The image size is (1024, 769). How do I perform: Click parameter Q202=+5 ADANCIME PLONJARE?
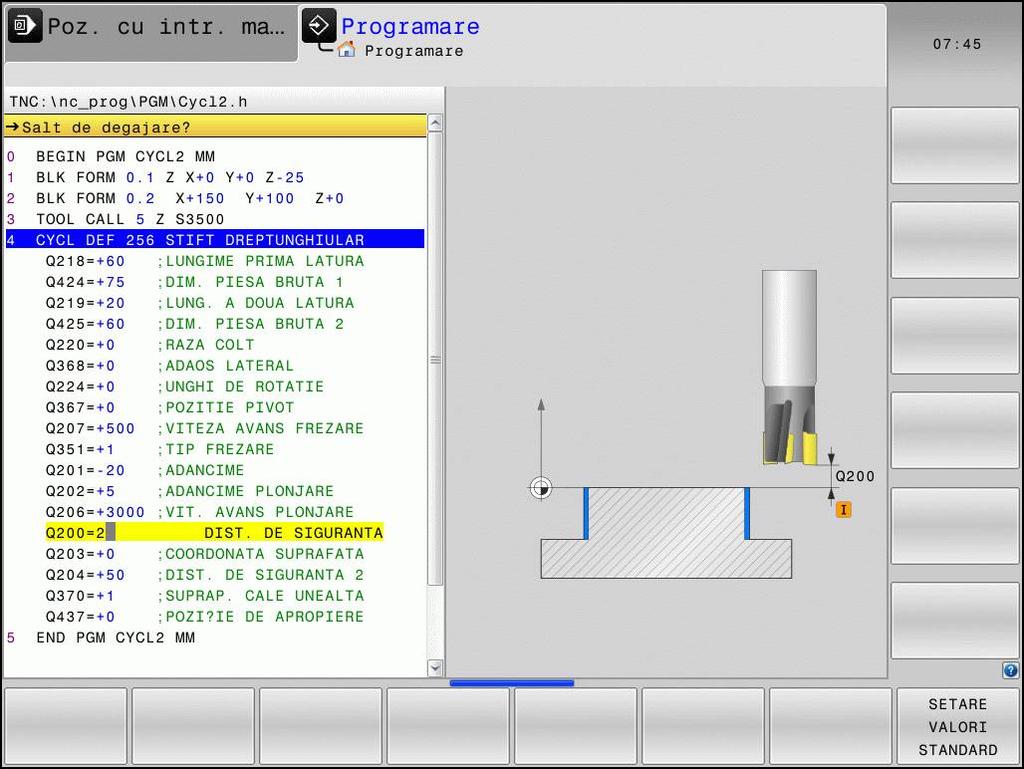click(189, 491)
